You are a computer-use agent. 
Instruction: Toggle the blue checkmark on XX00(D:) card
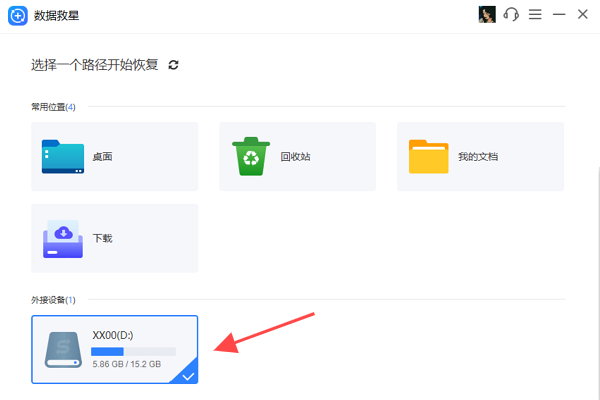coord(188,375)
